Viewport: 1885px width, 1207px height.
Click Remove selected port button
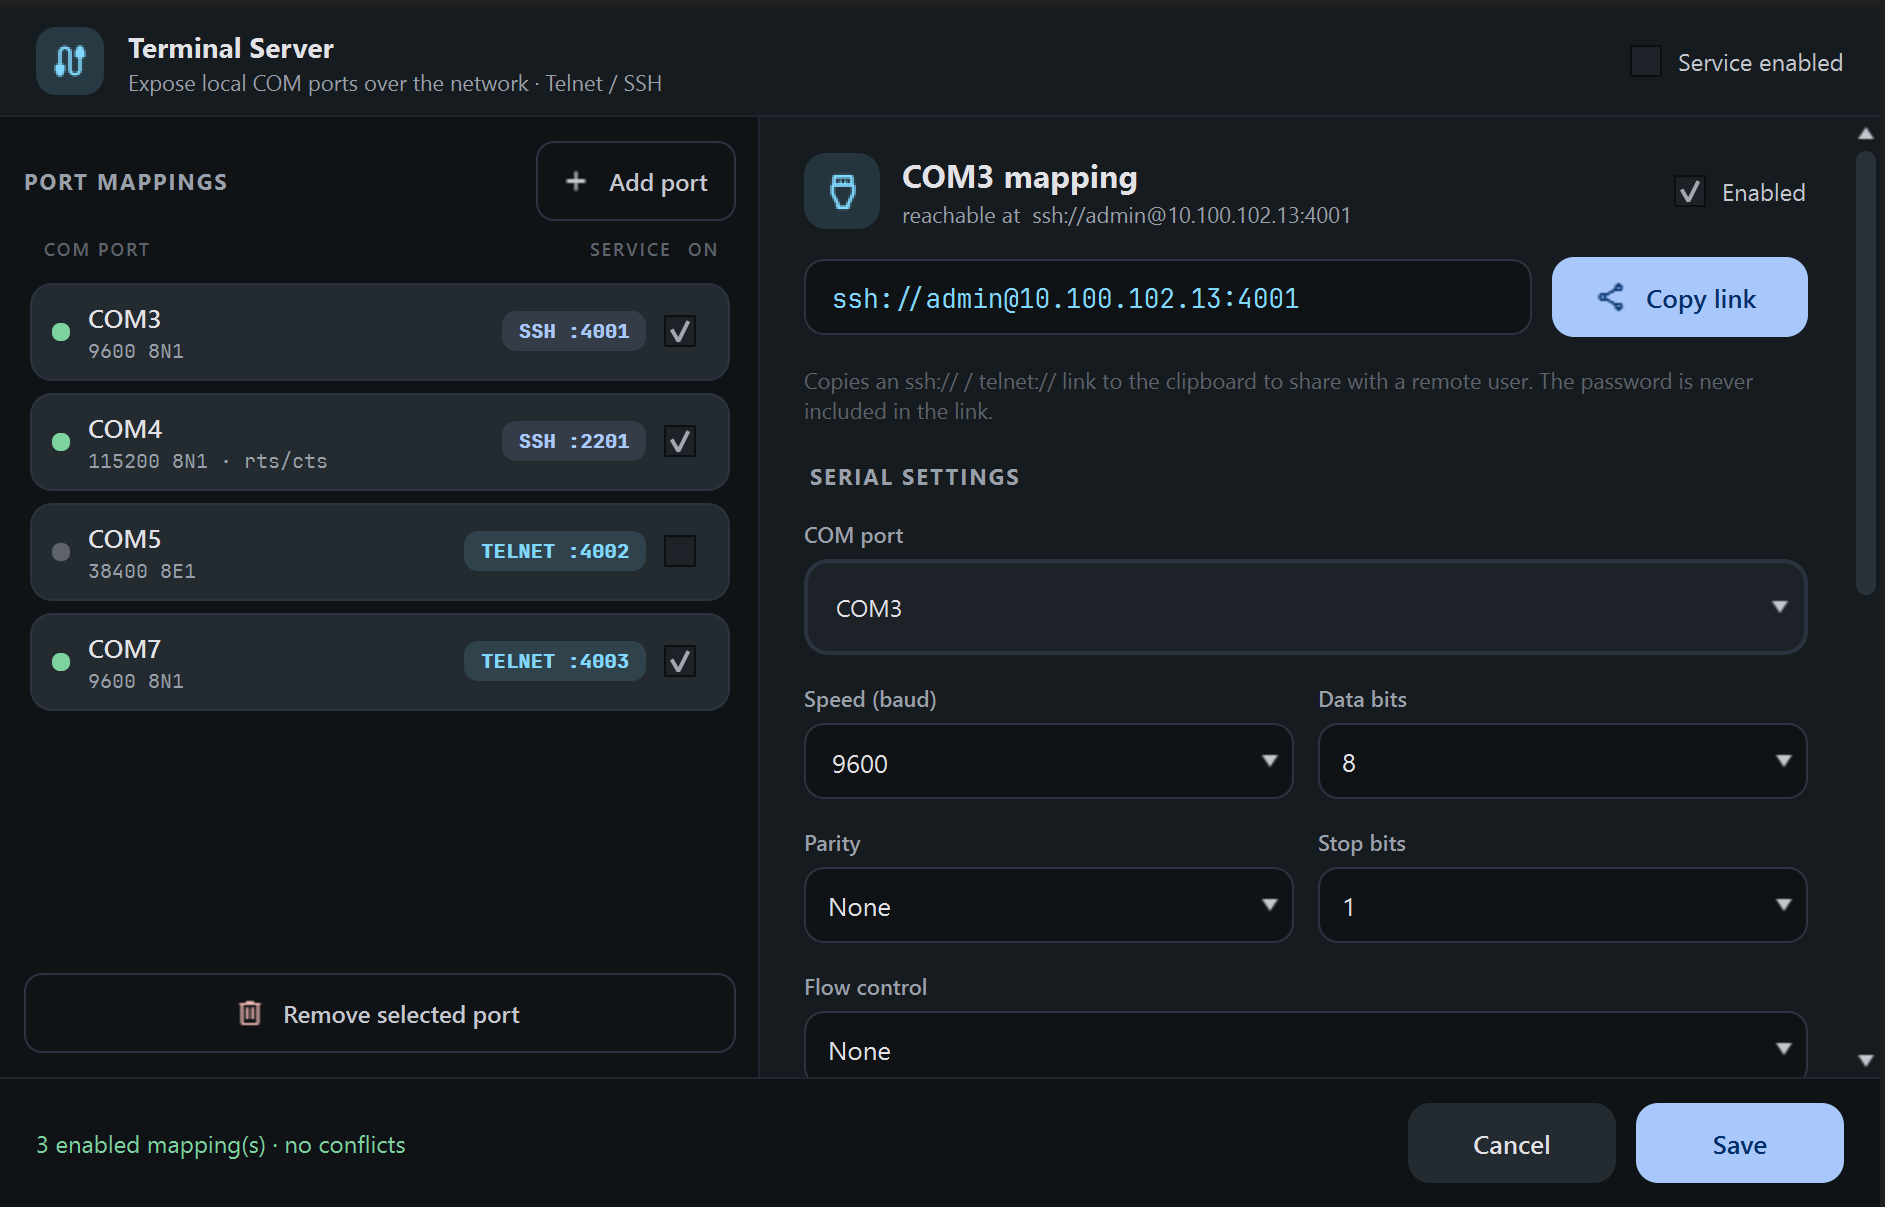click(x=380, y=1013)
